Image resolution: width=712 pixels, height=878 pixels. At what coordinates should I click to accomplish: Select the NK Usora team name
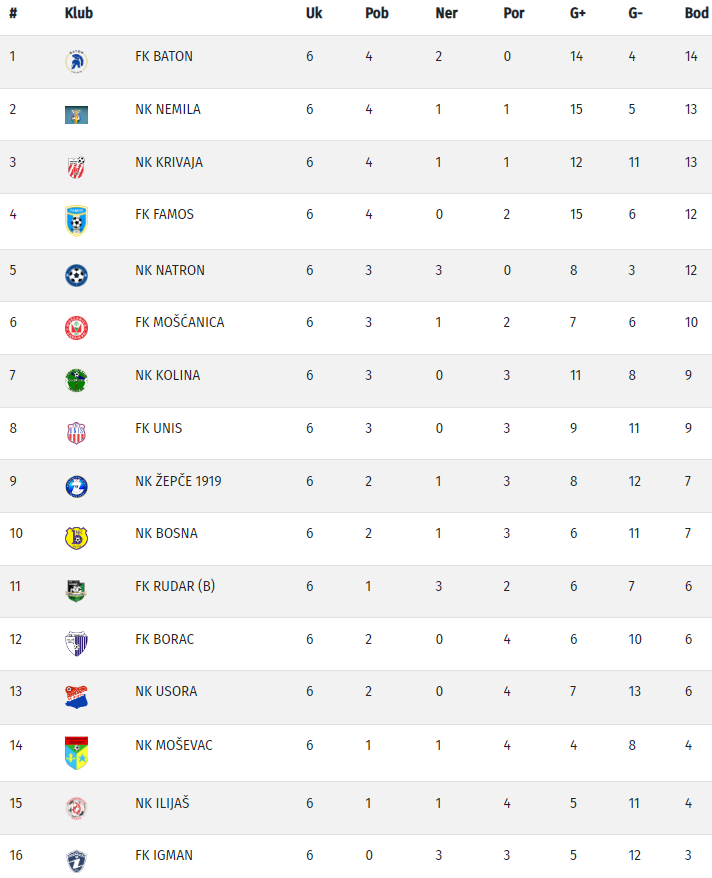166,691
